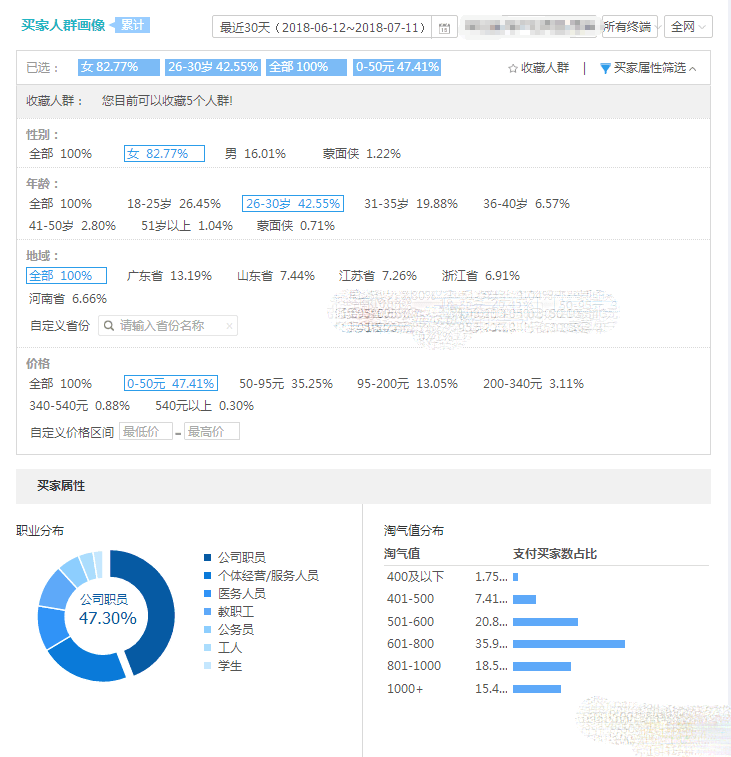Click the 最低价 minimum price field
Screen dimensions: 731x757
pyautogui.click(x=146, y=432)
